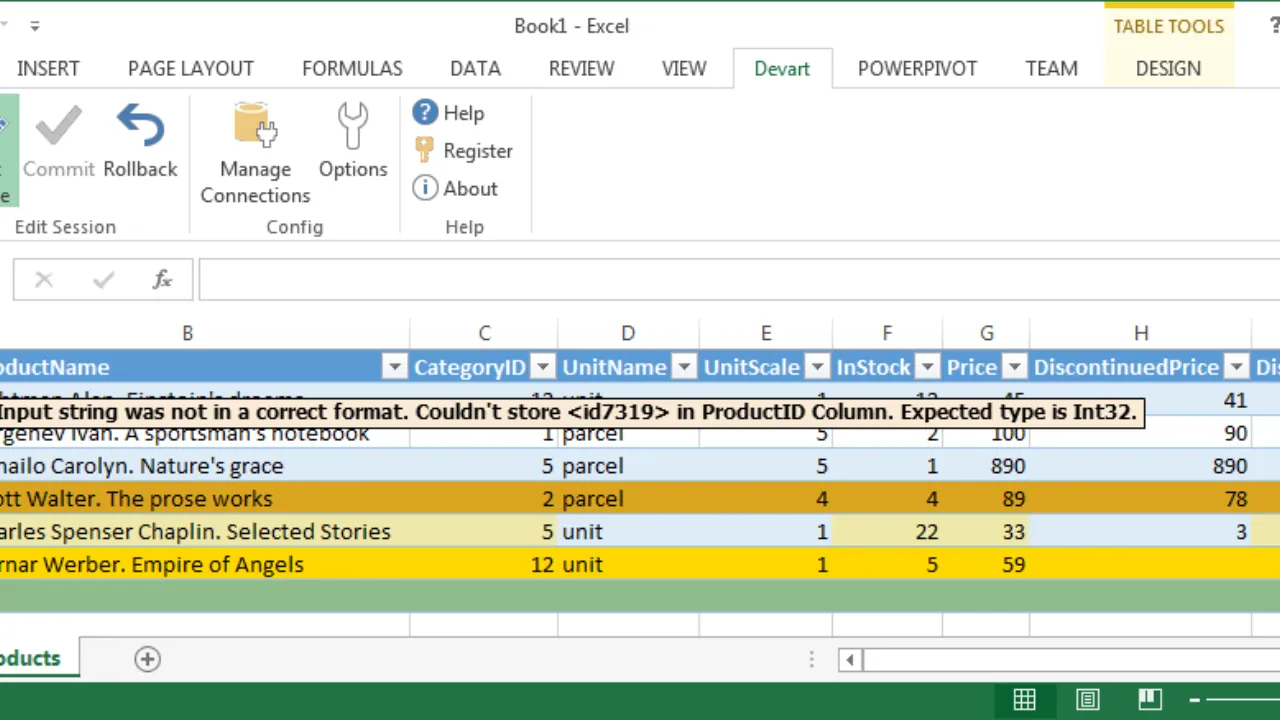Open Price column filter dropdown
The height and width of the screenshot is (720, 1280).
(1015, 367)
